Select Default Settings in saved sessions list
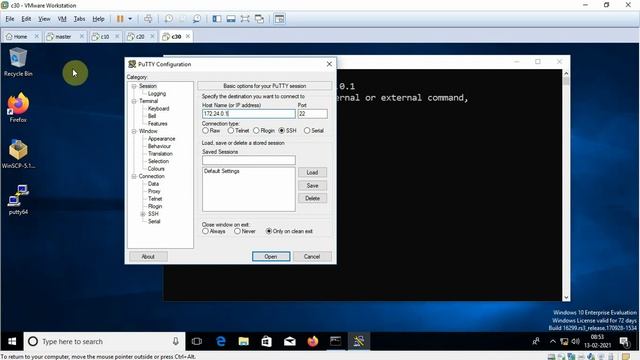 222,171
